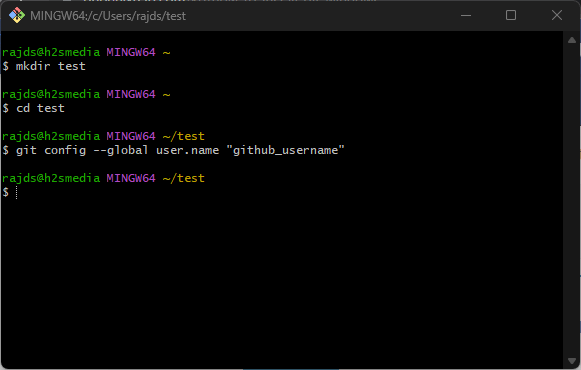Close the MINGW64 terminal window
581x370 pixels.
tap(557, 16)
